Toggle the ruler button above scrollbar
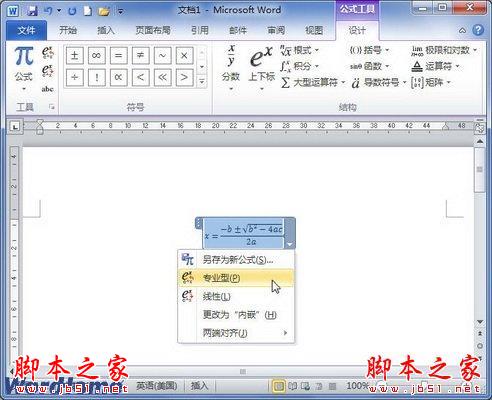 coord(480,128)
